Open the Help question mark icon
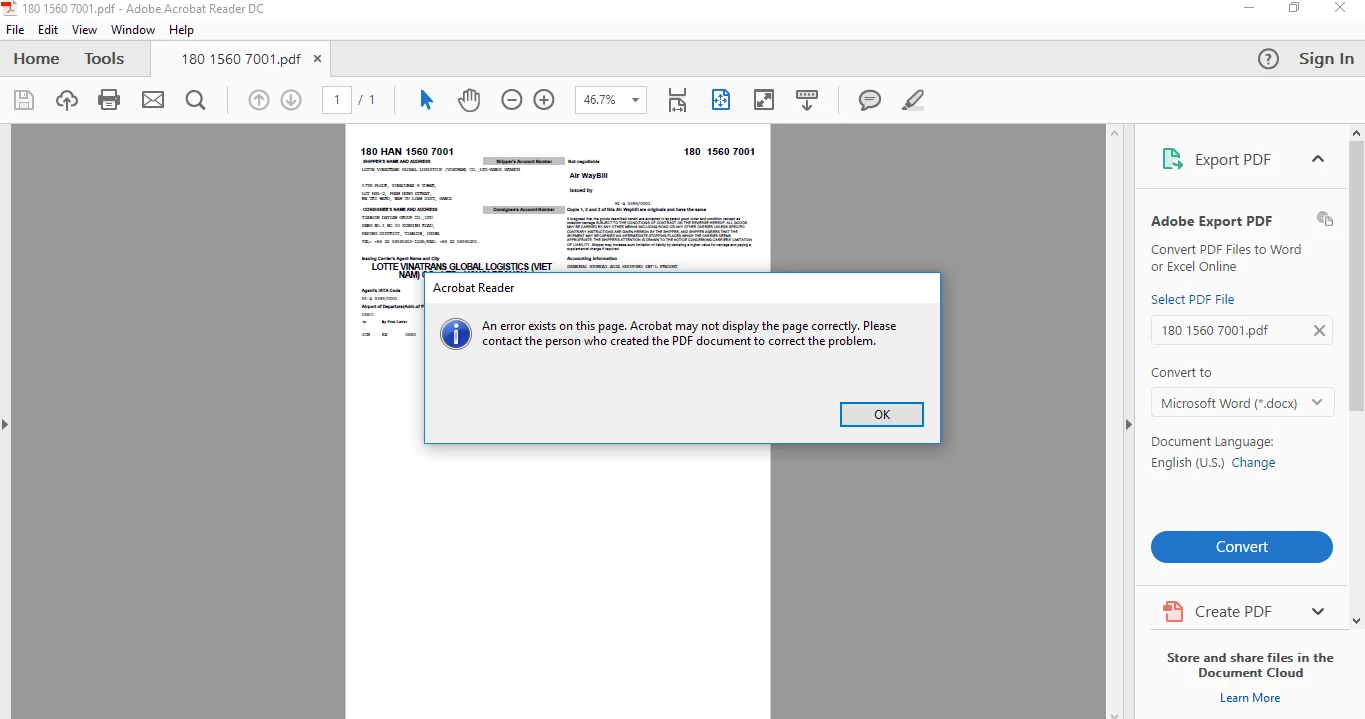The height and width of the screenshot is (719, 1365). [1268, 59]
